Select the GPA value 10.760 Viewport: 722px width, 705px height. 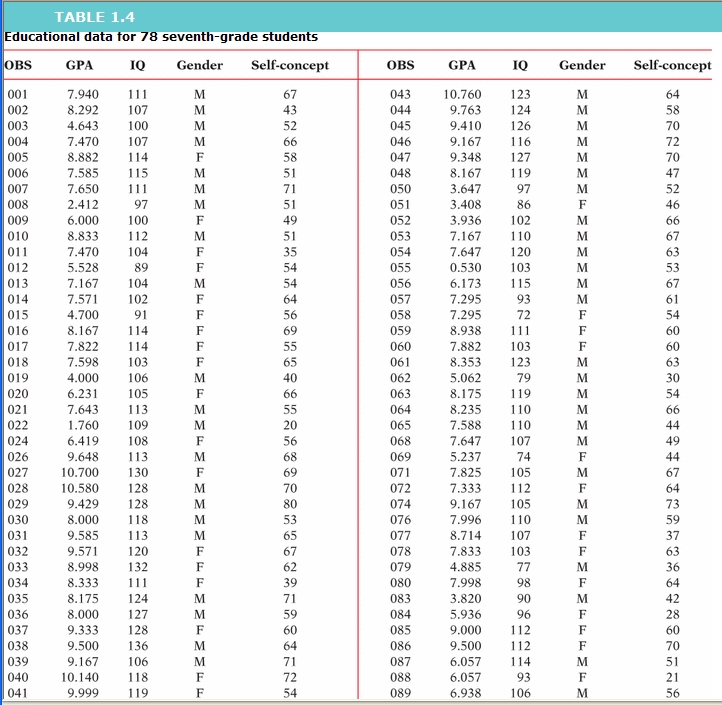pos(462,95)
